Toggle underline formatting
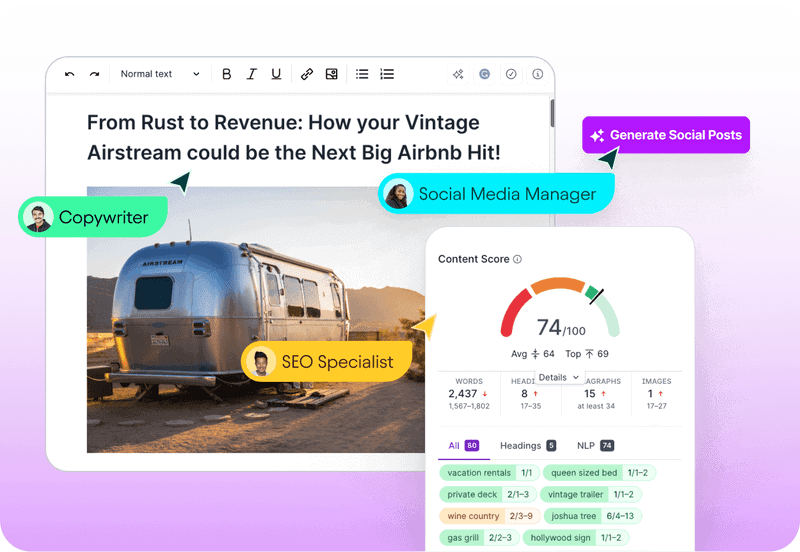Viewport: 800px width, 552px height. point(276,74)
